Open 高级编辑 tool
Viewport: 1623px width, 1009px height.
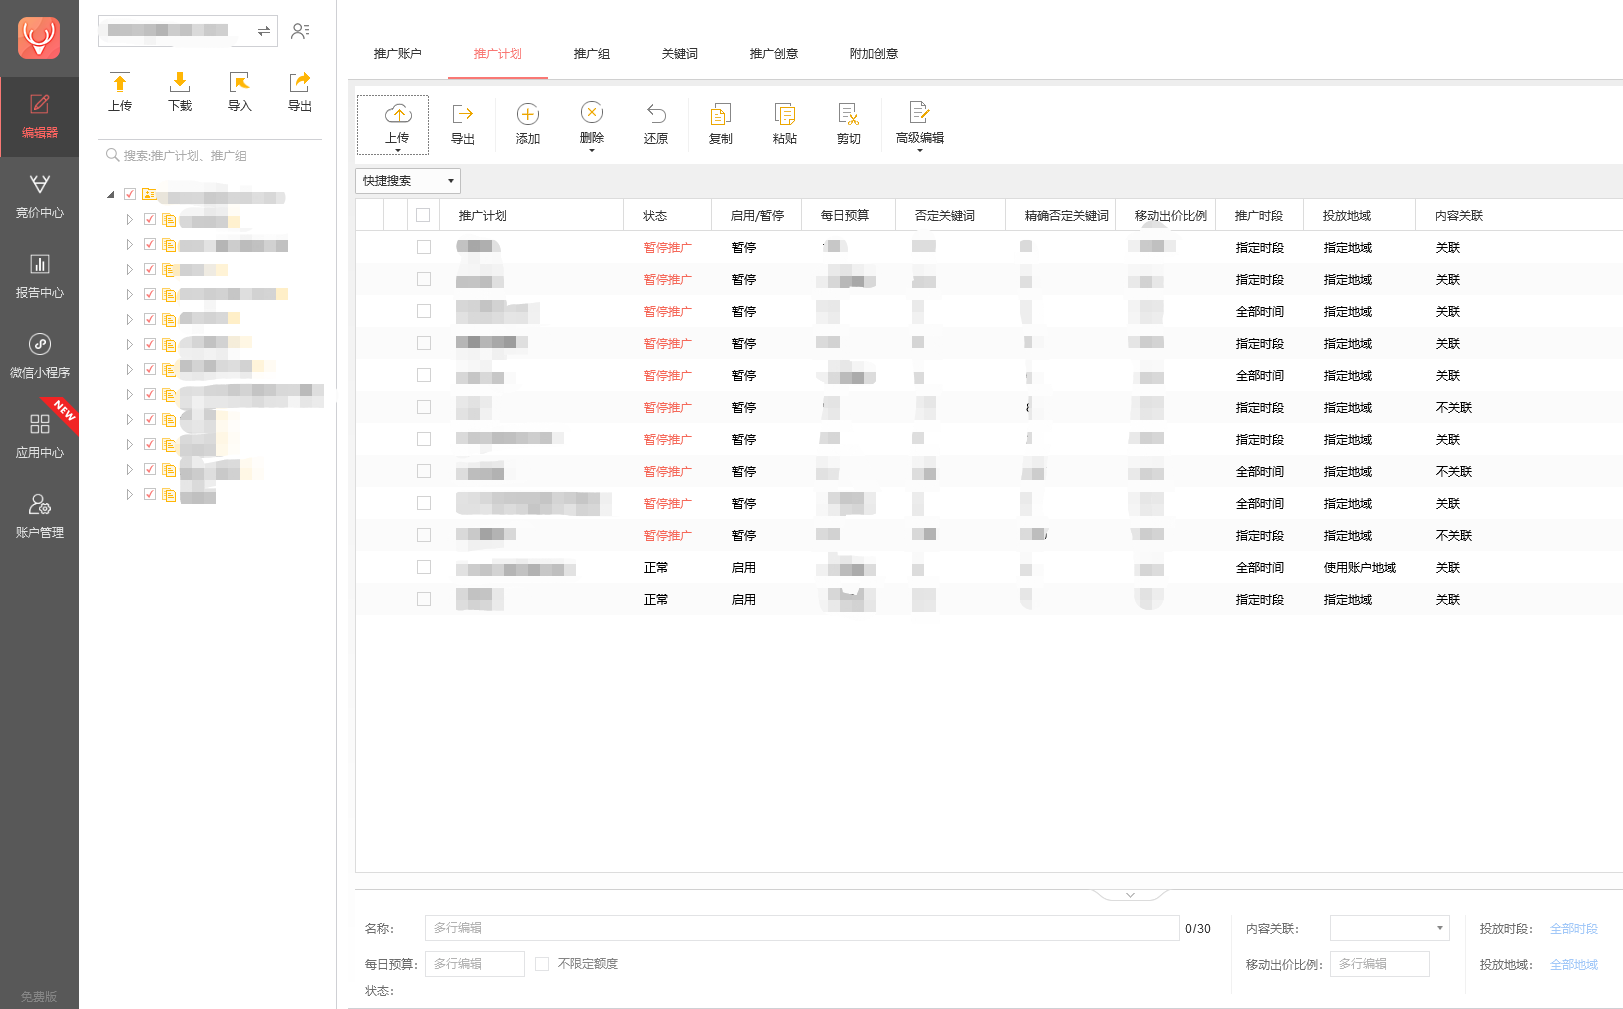pos(920,125)
